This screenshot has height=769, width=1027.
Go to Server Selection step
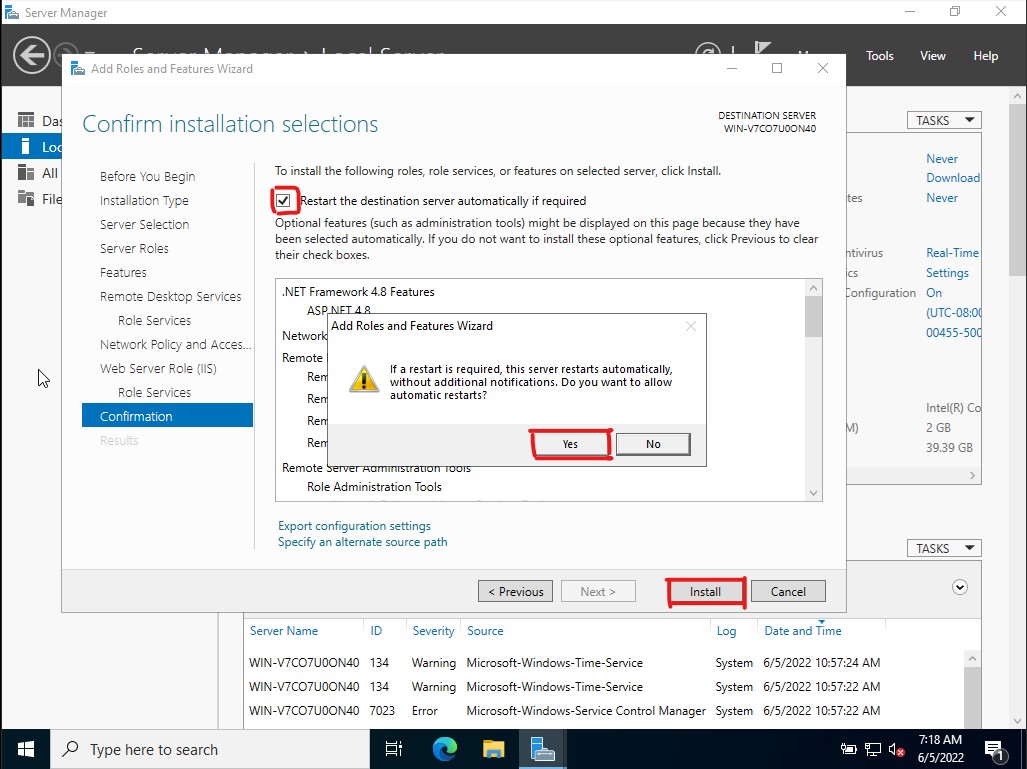coord(144,224)
